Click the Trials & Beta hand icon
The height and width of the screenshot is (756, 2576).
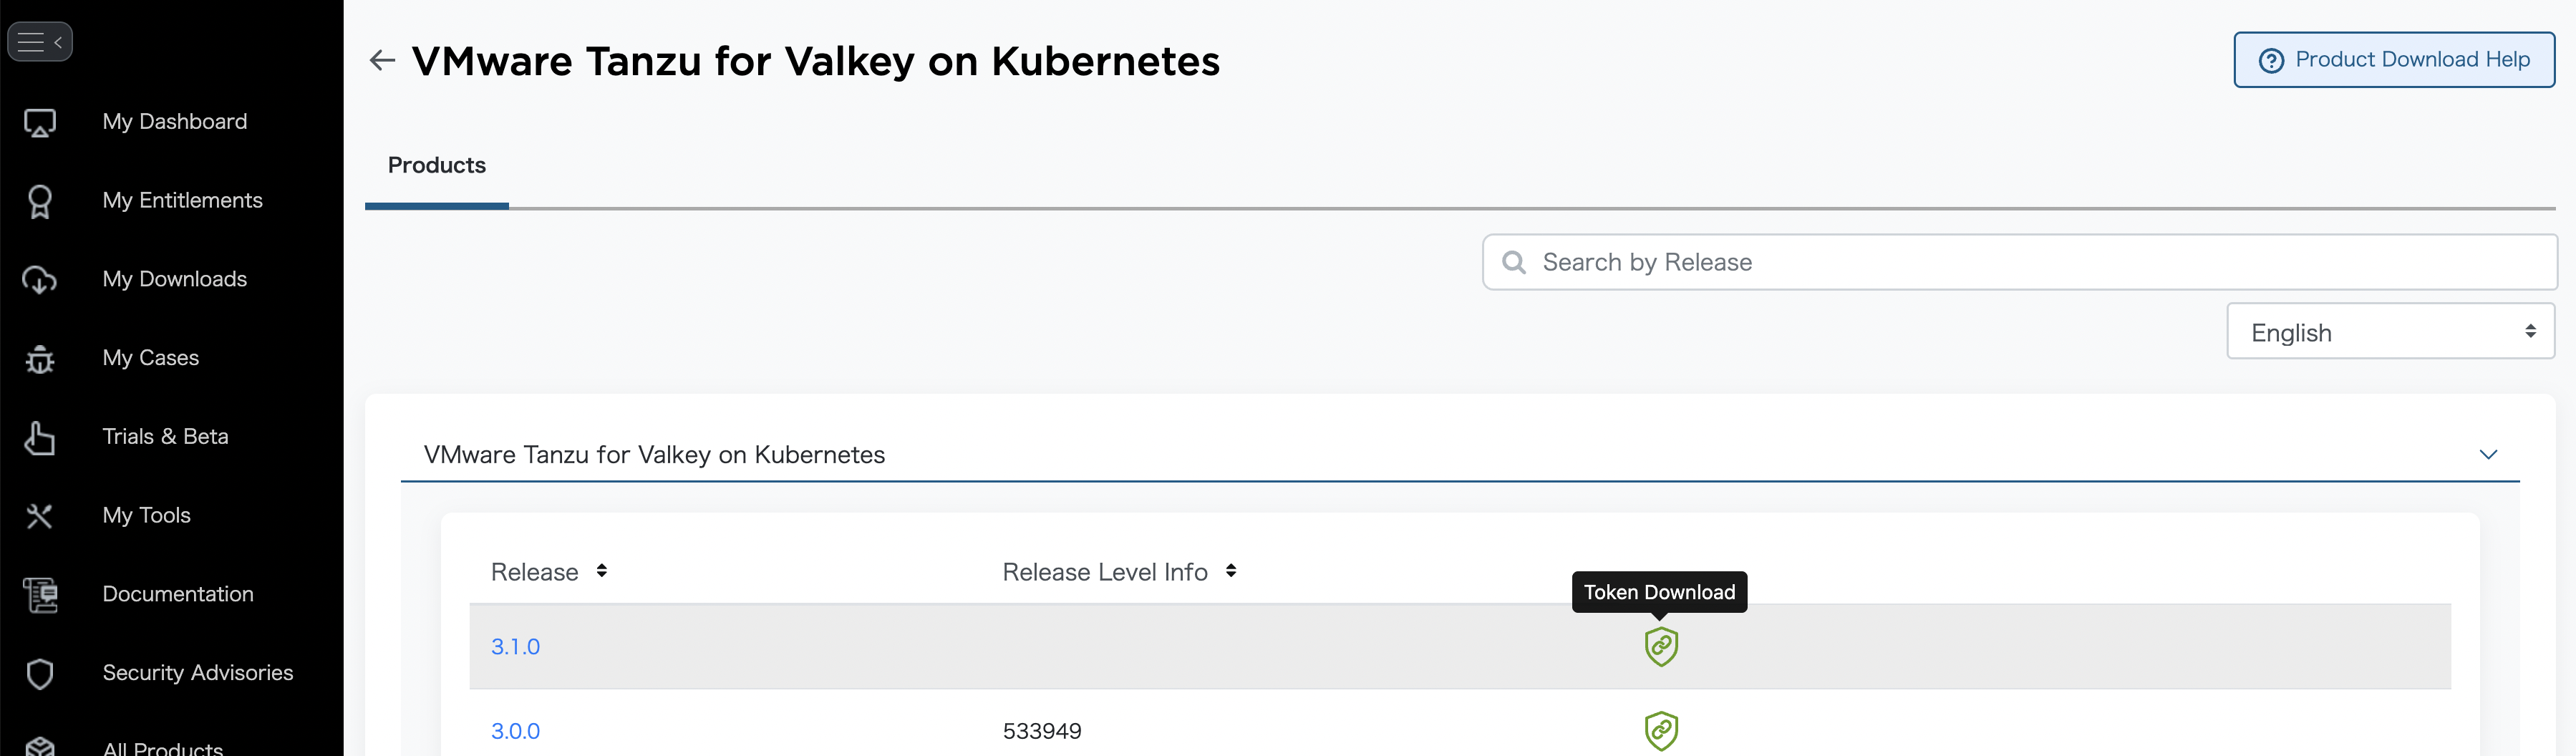pos(40,438)
